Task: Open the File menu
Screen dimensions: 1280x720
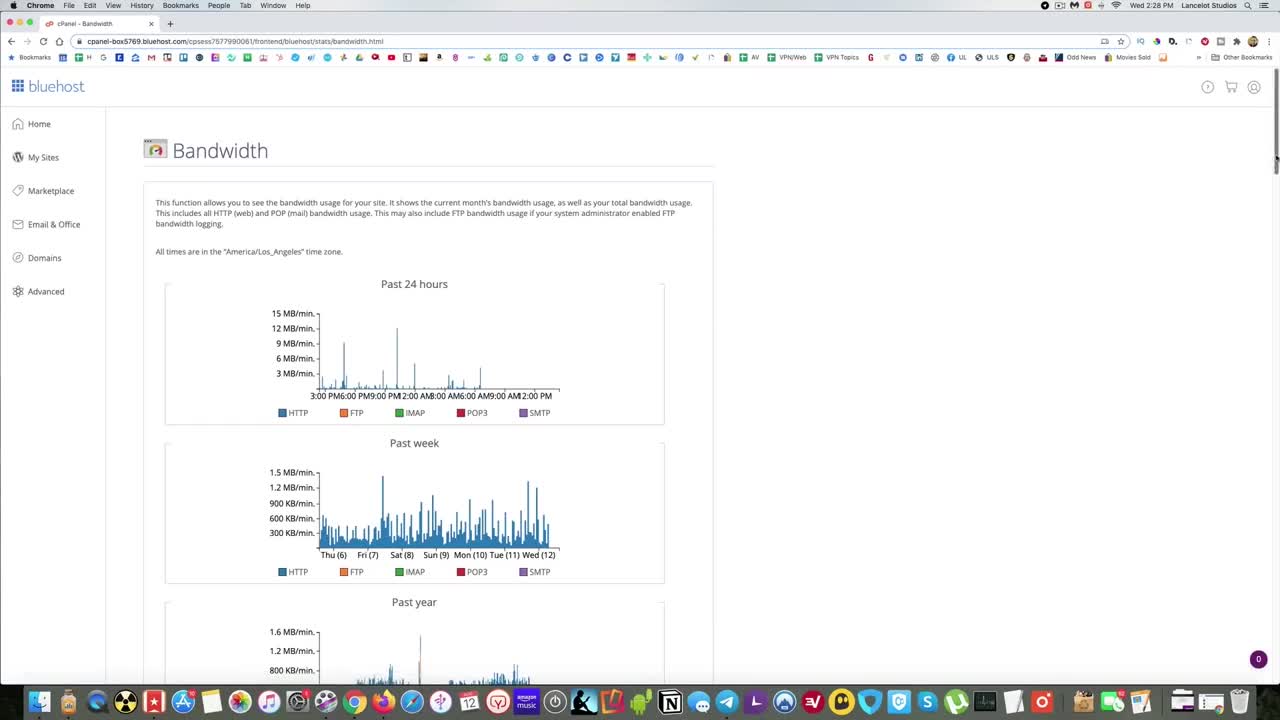Action: (69, 5)
